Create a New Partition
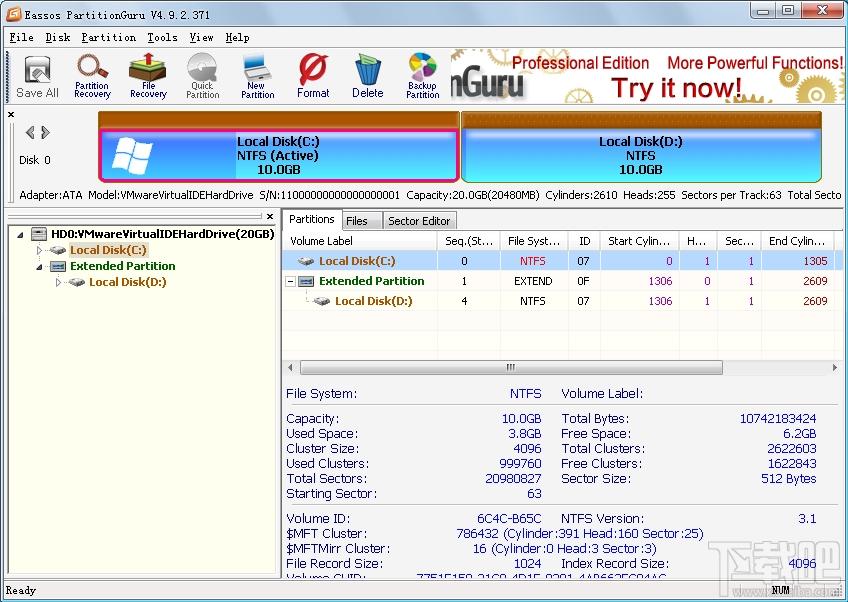848x602 pixels. (257, 76)
